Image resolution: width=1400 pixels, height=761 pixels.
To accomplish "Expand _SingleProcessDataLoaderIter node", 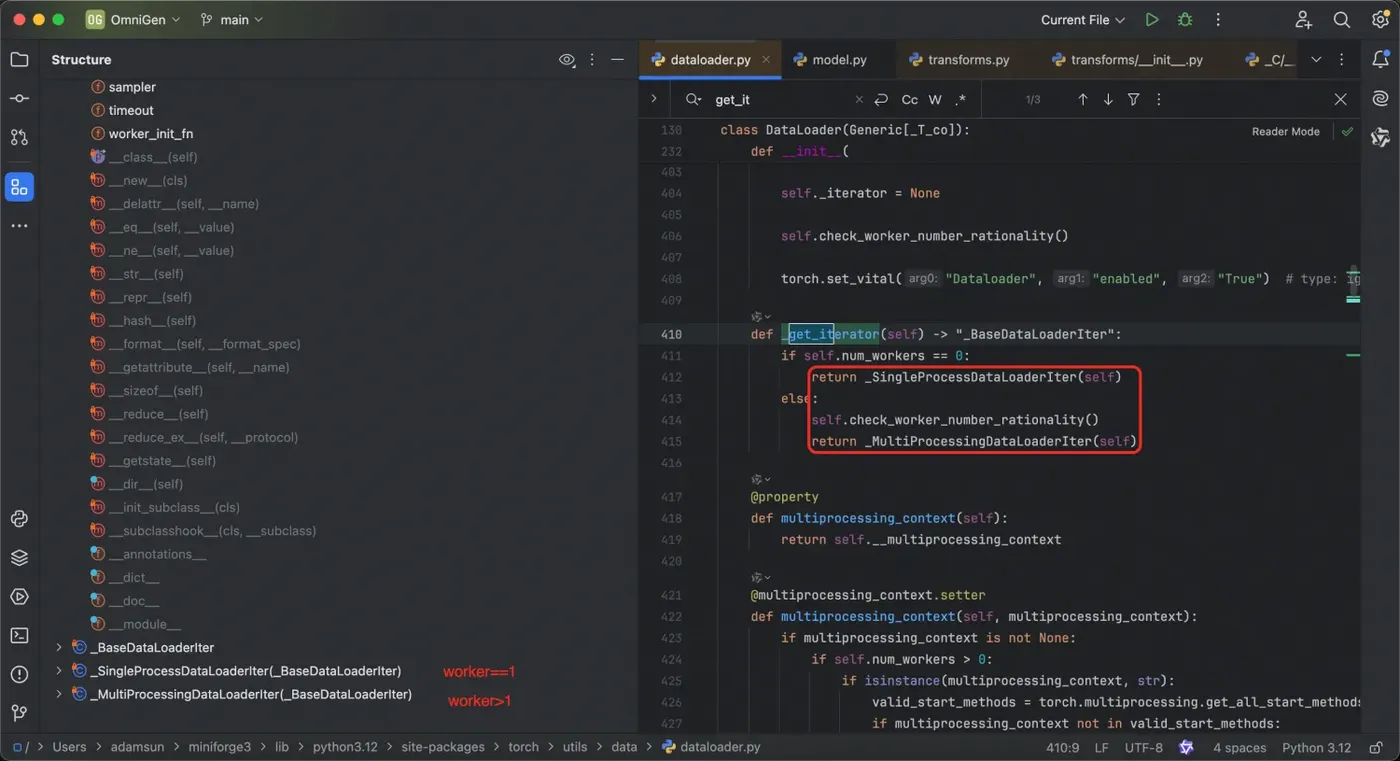I will tap(59, 671).
